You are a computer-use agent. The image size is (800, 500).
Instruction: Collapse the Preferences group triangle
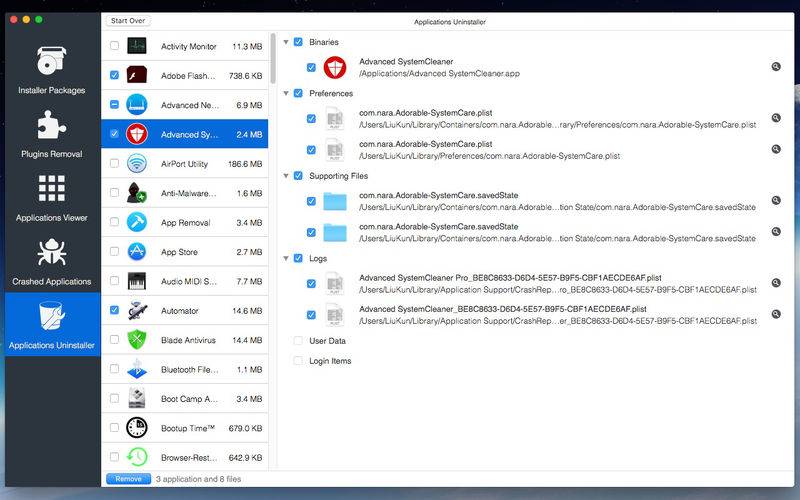tap(286, 93)
